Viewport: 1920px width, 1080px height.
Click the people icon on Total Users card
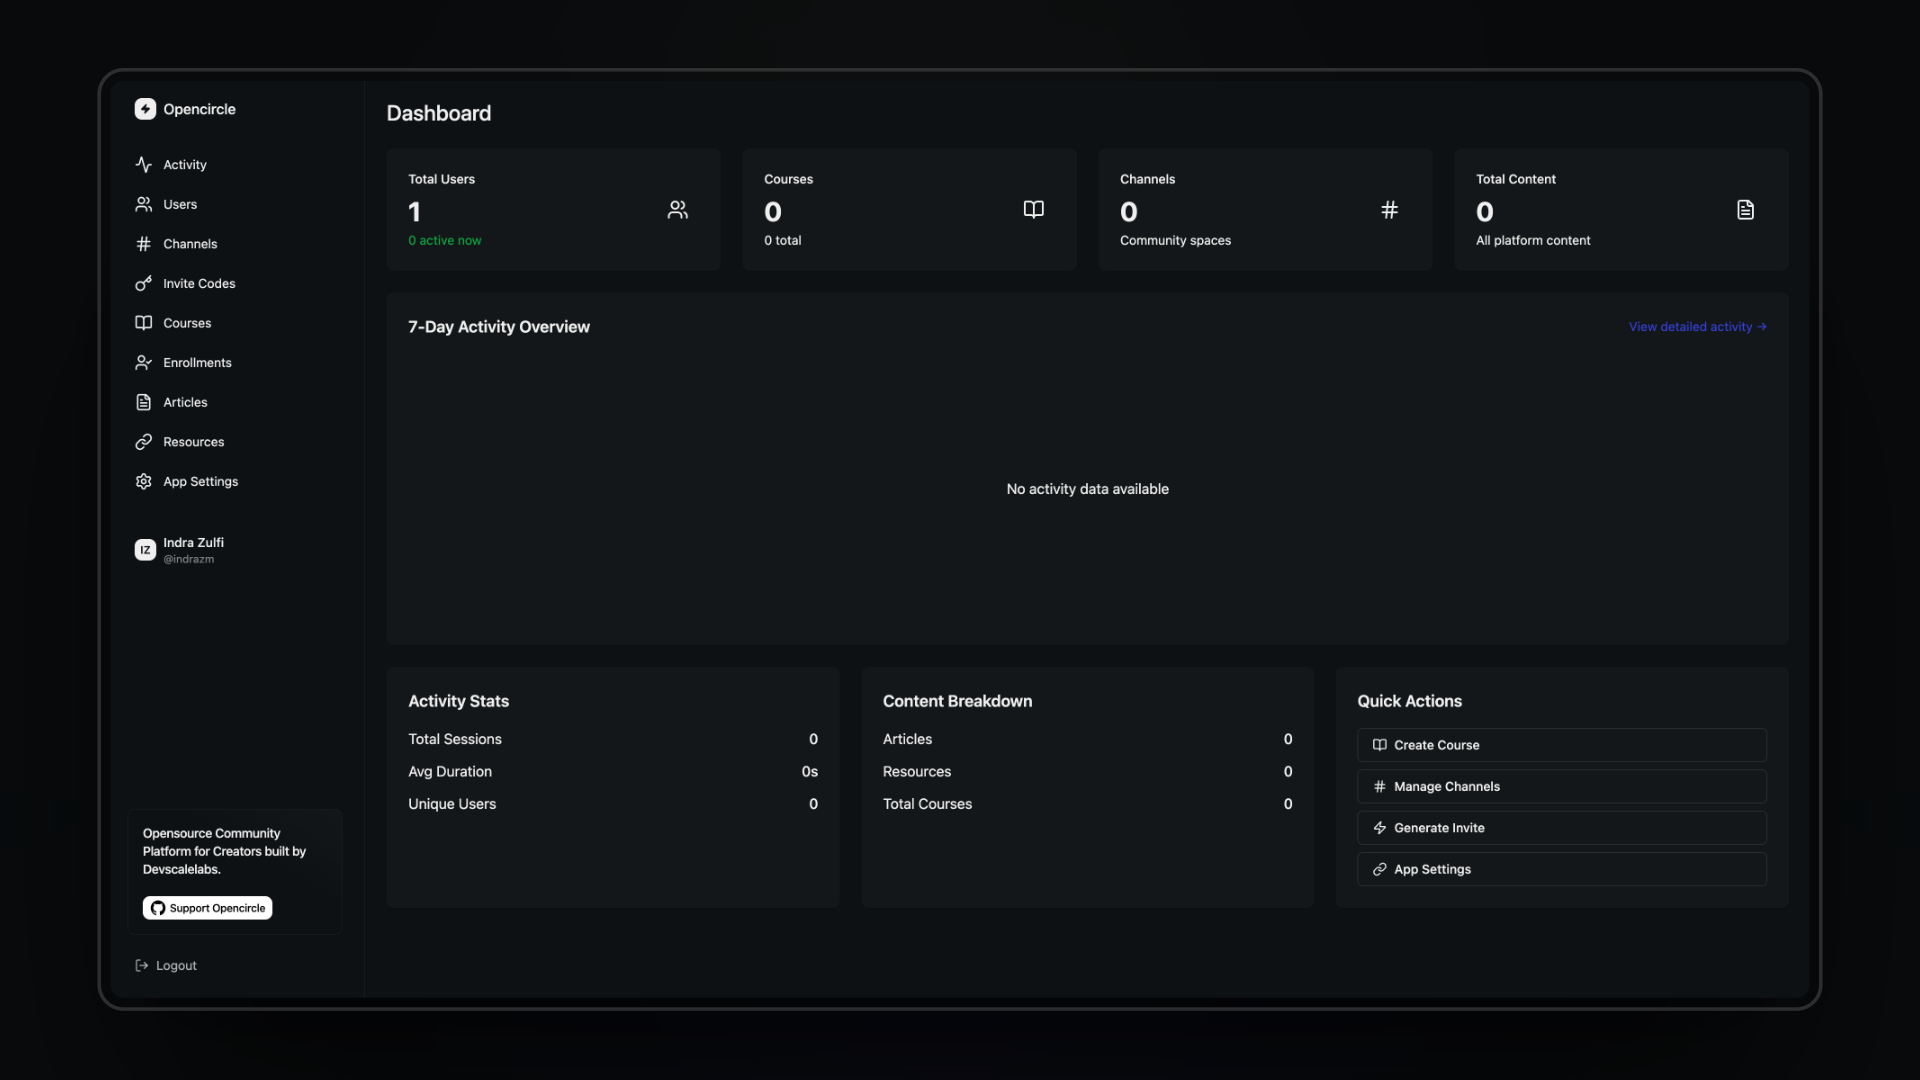pyautogui.click(x=678, y=210)
